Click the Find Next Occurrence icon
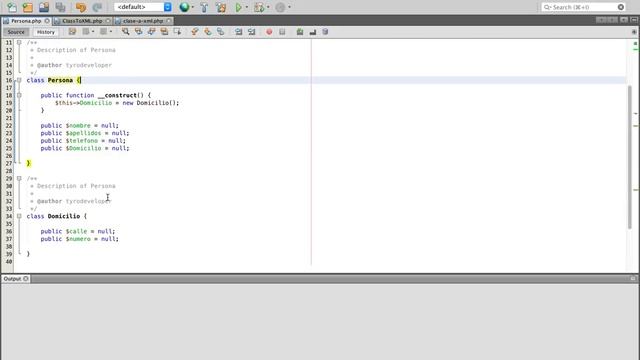This screenshot has height=360, width=640. tap(151, 32)
